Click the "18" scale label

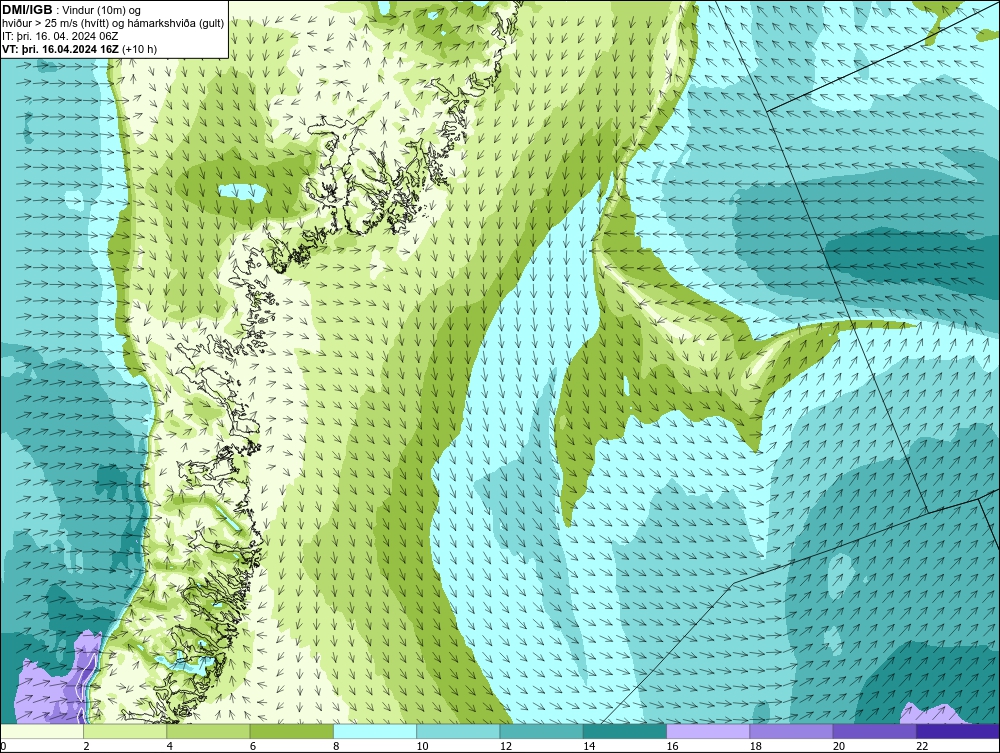756,747
